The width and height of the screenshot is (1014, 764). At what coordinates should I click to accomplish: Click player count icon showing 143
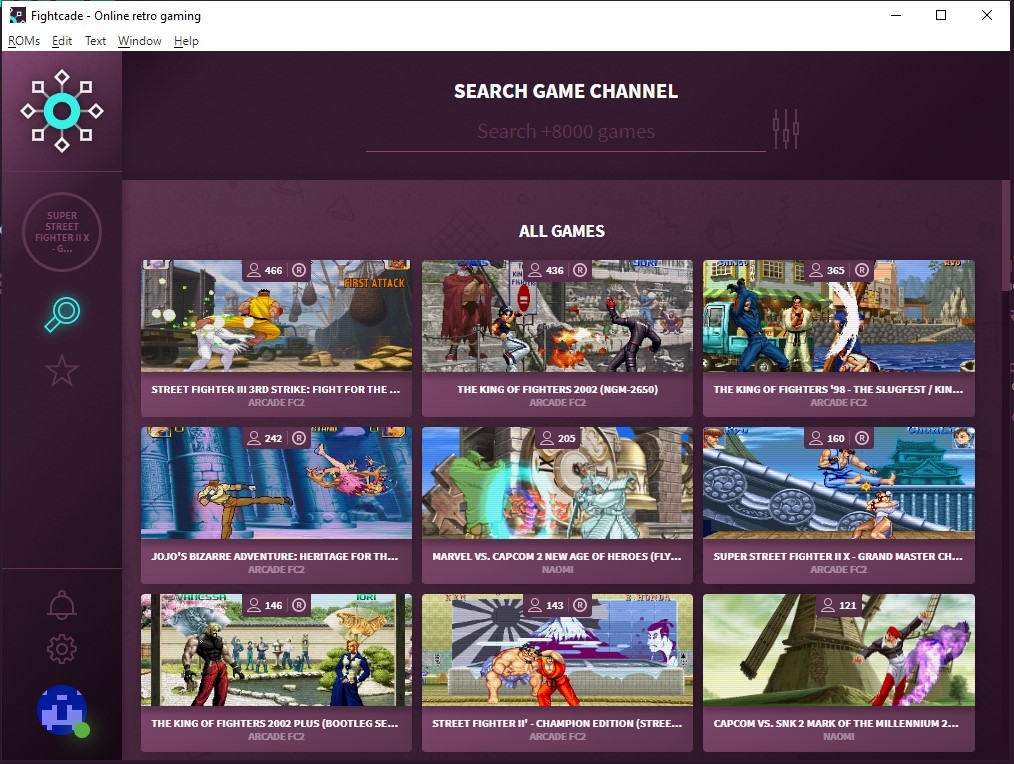click(535, 605)
